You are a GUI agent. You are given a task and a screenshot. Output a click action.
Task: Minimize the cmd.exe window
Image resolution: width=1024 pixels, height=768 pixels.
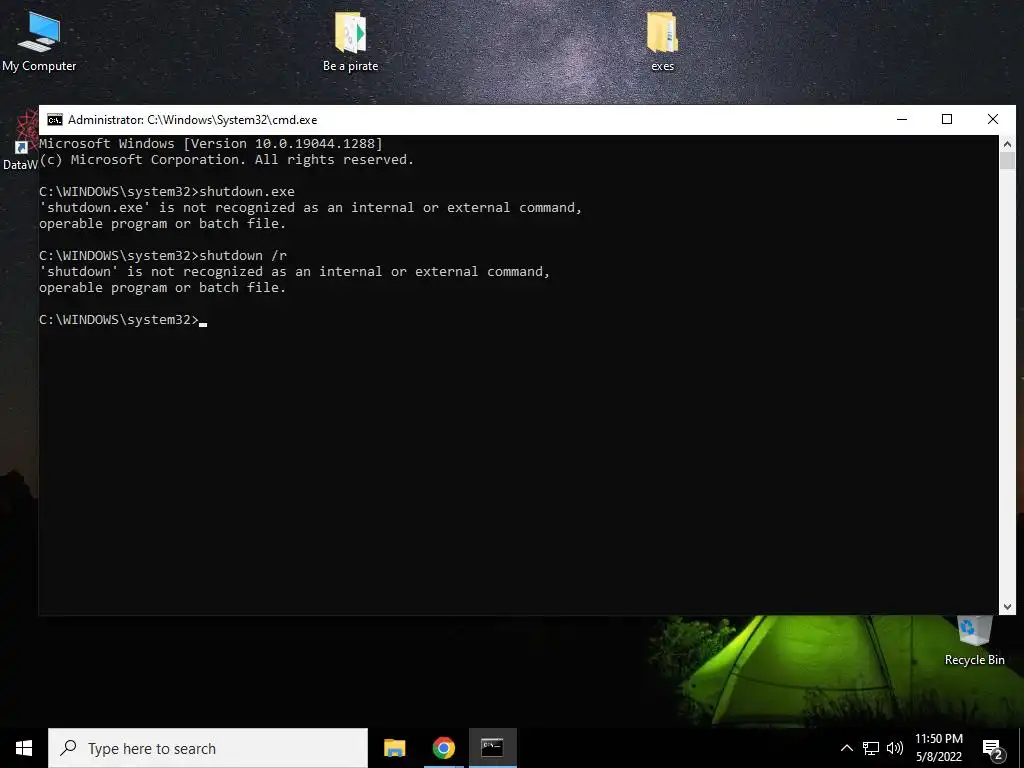coord(902,120)
